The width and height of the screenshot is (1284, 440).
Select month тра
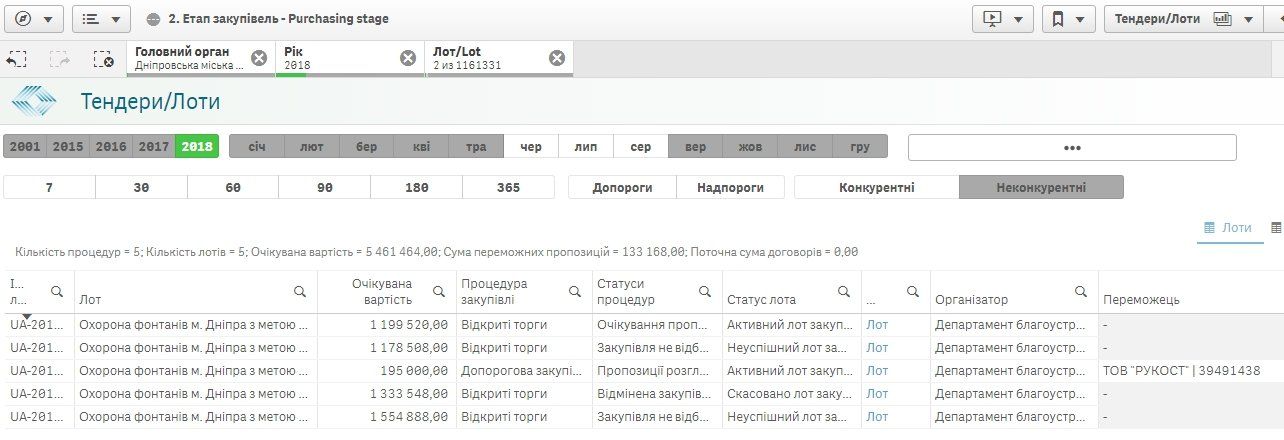point(476,146)
